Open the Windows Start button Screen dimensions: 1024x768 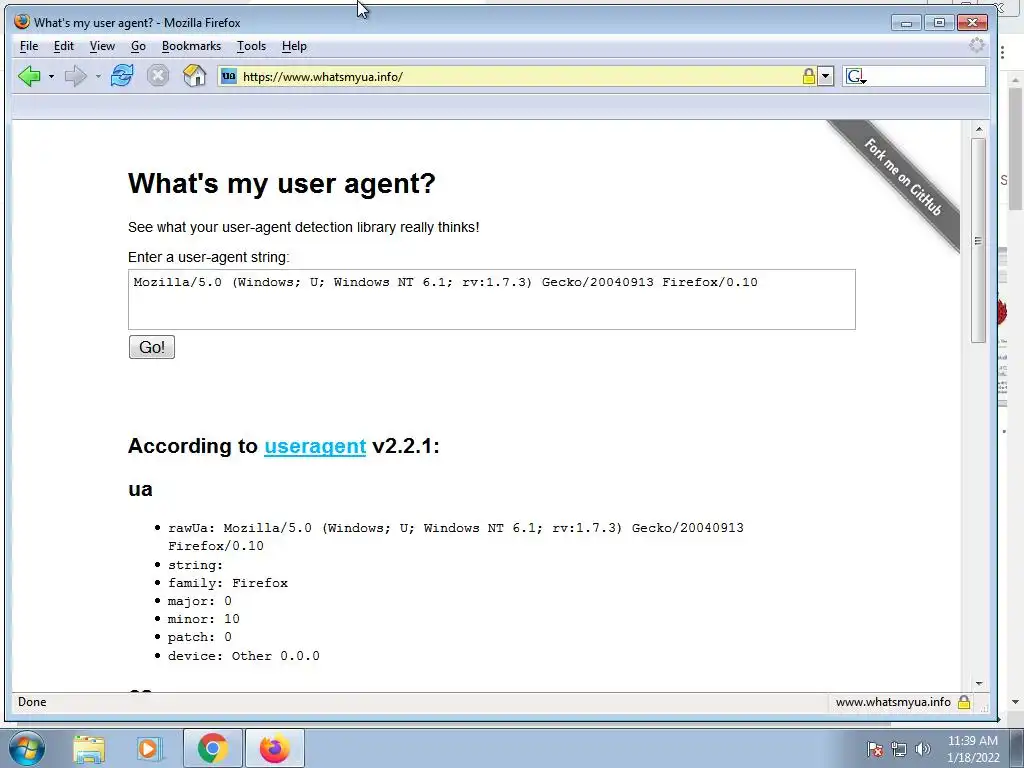(x=27, y=748)
